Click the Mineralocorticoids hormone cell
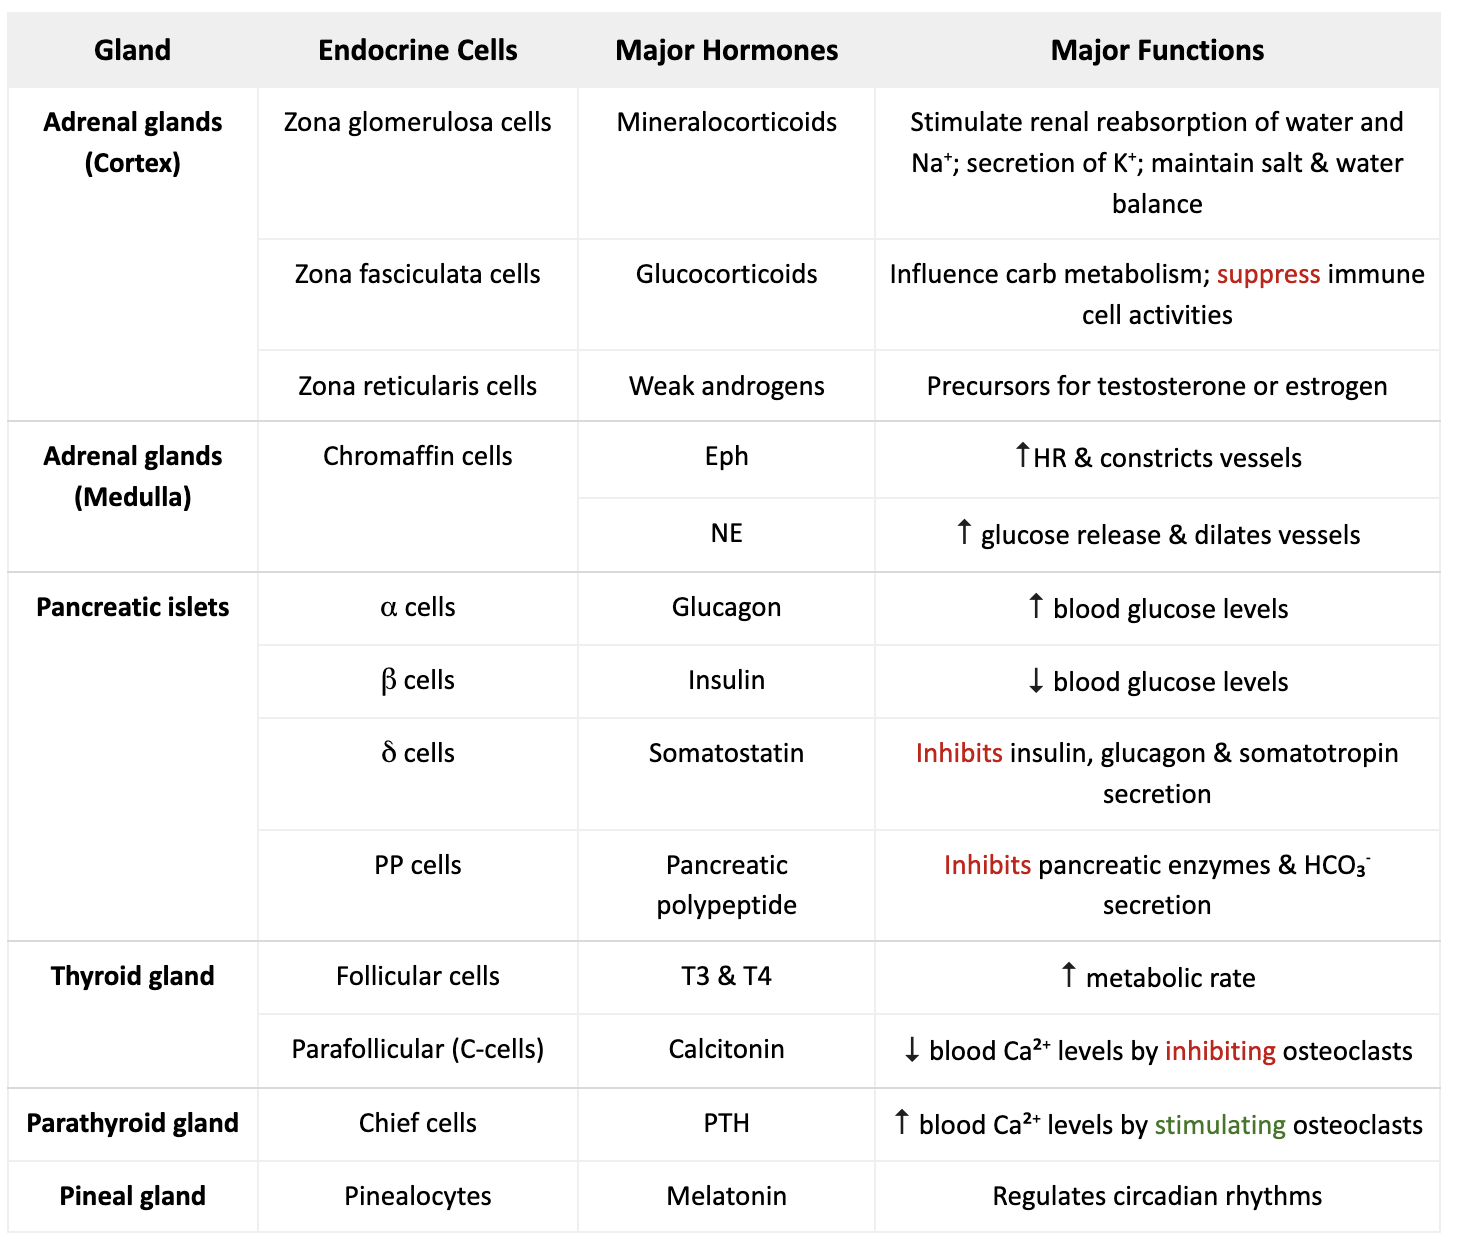Image resolution: width=1460 pixels, height=1252 pixels. click(x=726, y=122)
